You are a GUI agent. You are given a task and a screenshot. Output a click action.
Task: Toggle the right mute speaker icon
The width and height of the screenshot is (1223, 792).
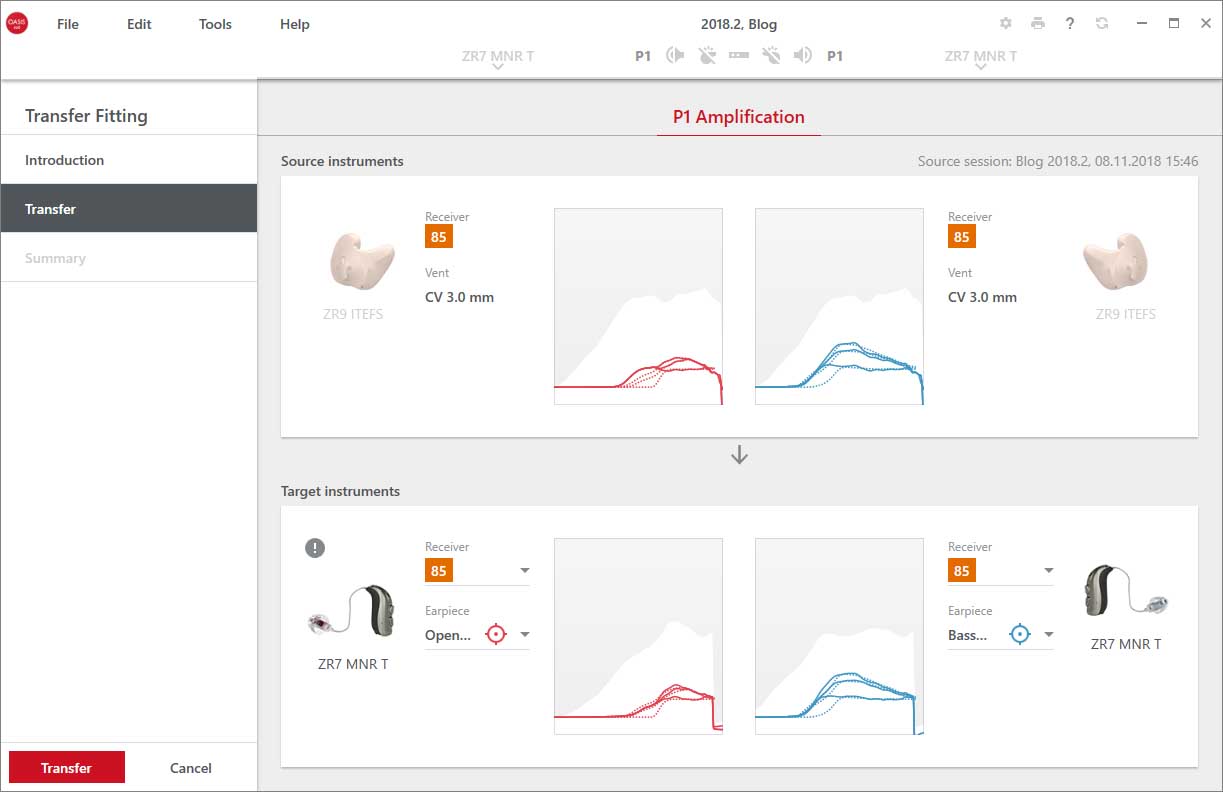[802, 56]
